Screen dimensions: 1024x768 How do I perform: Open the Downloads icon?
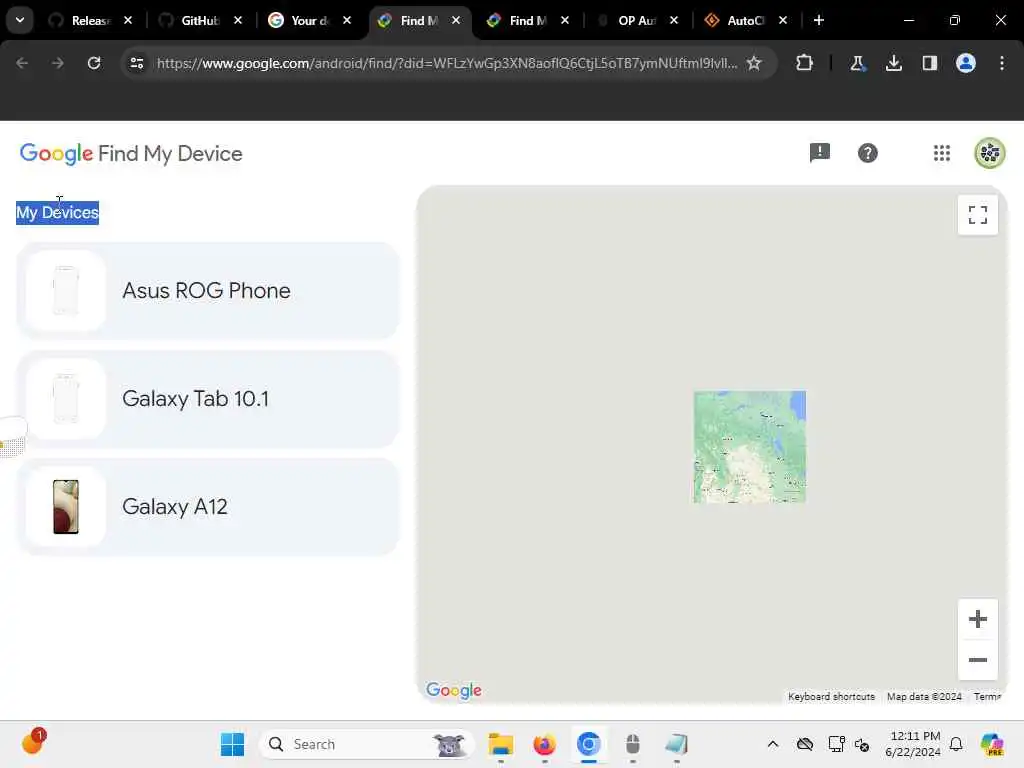pyautogui.click(x=893, y=63)
